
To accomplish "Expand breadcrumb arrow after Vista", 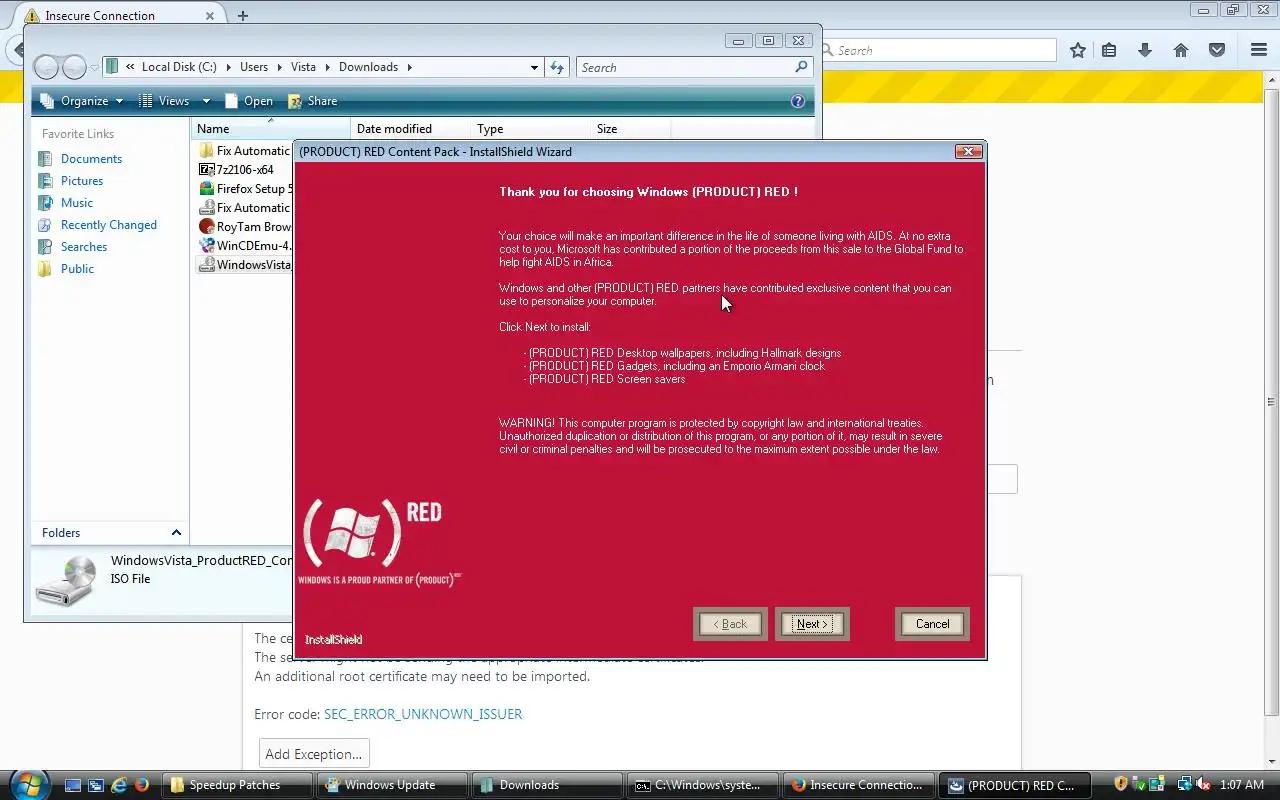I will (x=328, y=67).
